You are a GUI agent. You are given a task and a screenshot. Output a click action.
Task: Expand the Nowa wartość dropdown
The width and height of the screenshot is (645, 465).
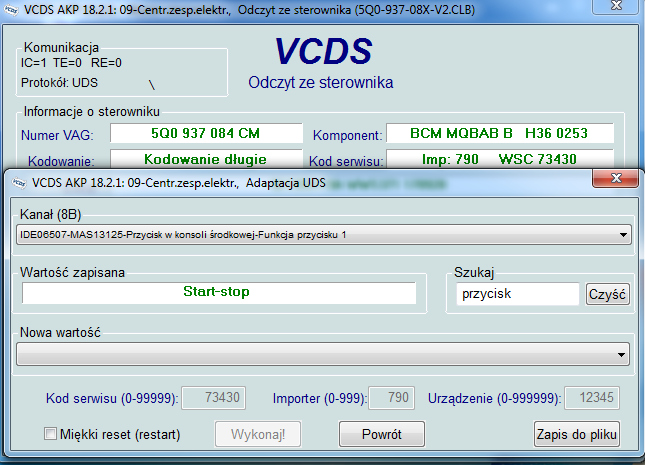coord(323,354)
